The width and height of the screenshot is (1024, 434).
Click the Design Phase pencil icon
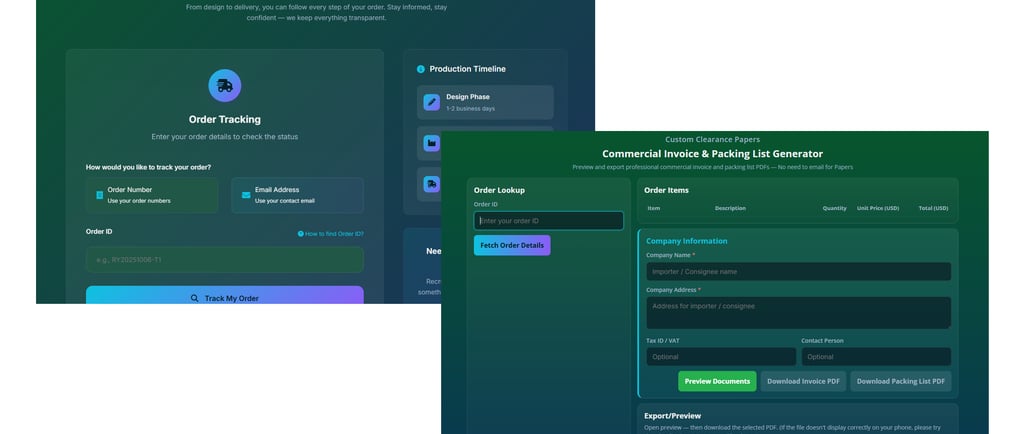[x=431, y=102]
